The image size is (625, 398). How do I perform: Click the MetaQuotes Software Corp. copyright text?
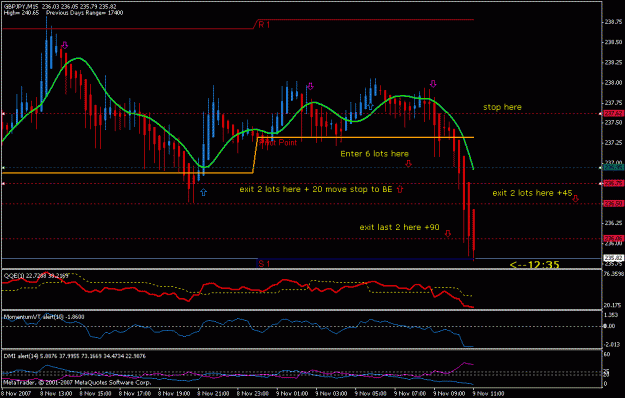(77, 383)
